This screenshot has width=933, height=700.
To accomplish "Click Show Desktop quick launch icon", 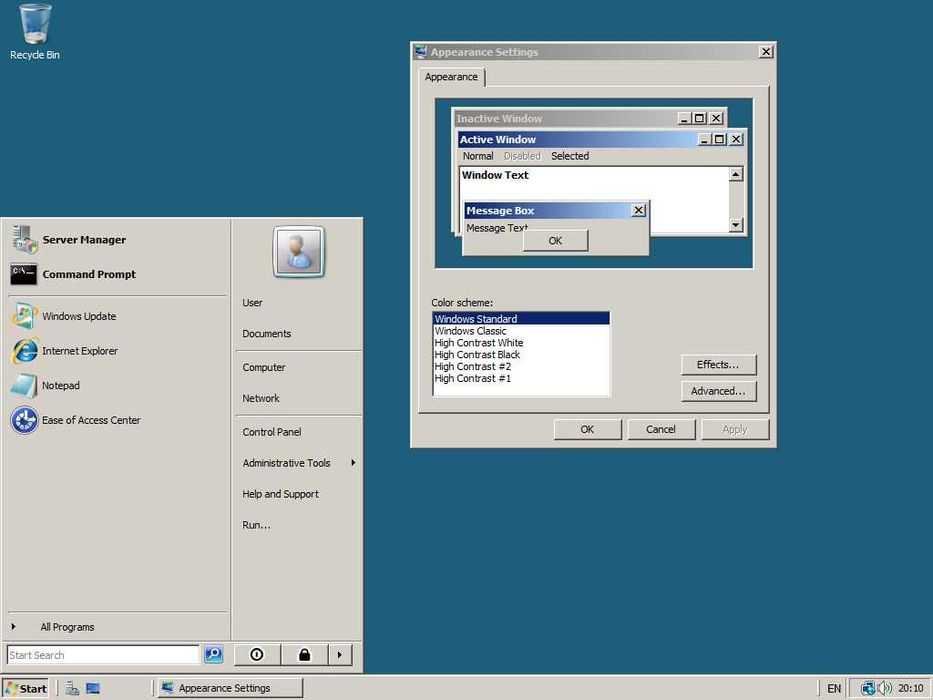I will click(93, 688).
